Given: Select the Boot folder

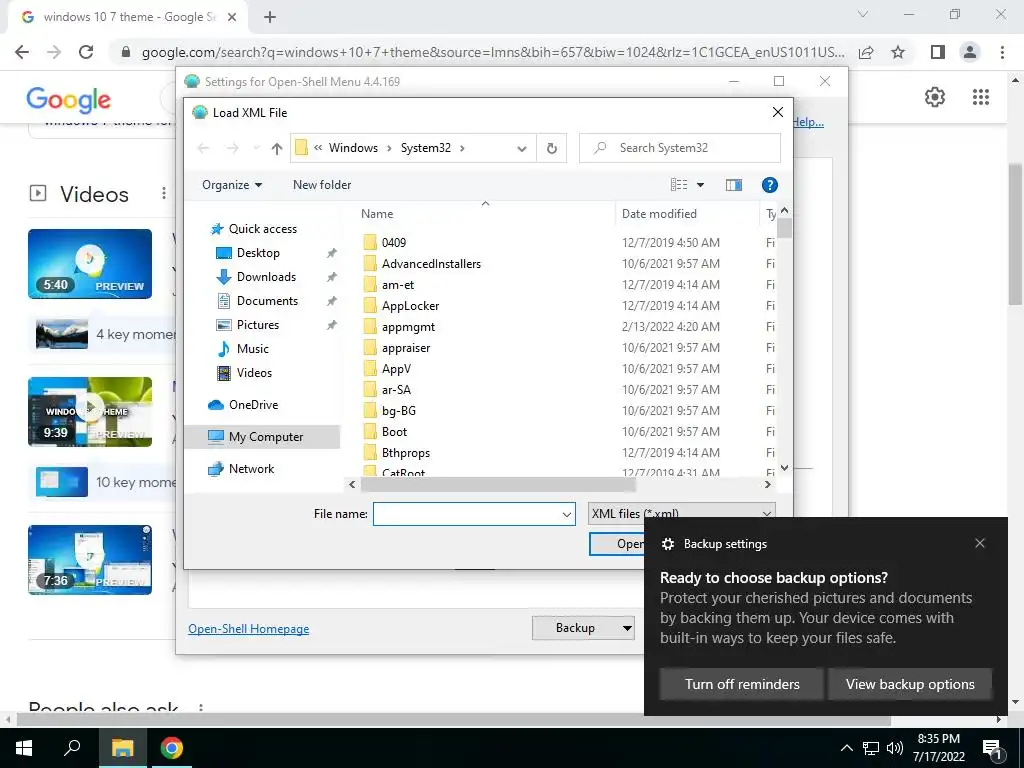Looking at the screenshot, I should pos(394,432).
